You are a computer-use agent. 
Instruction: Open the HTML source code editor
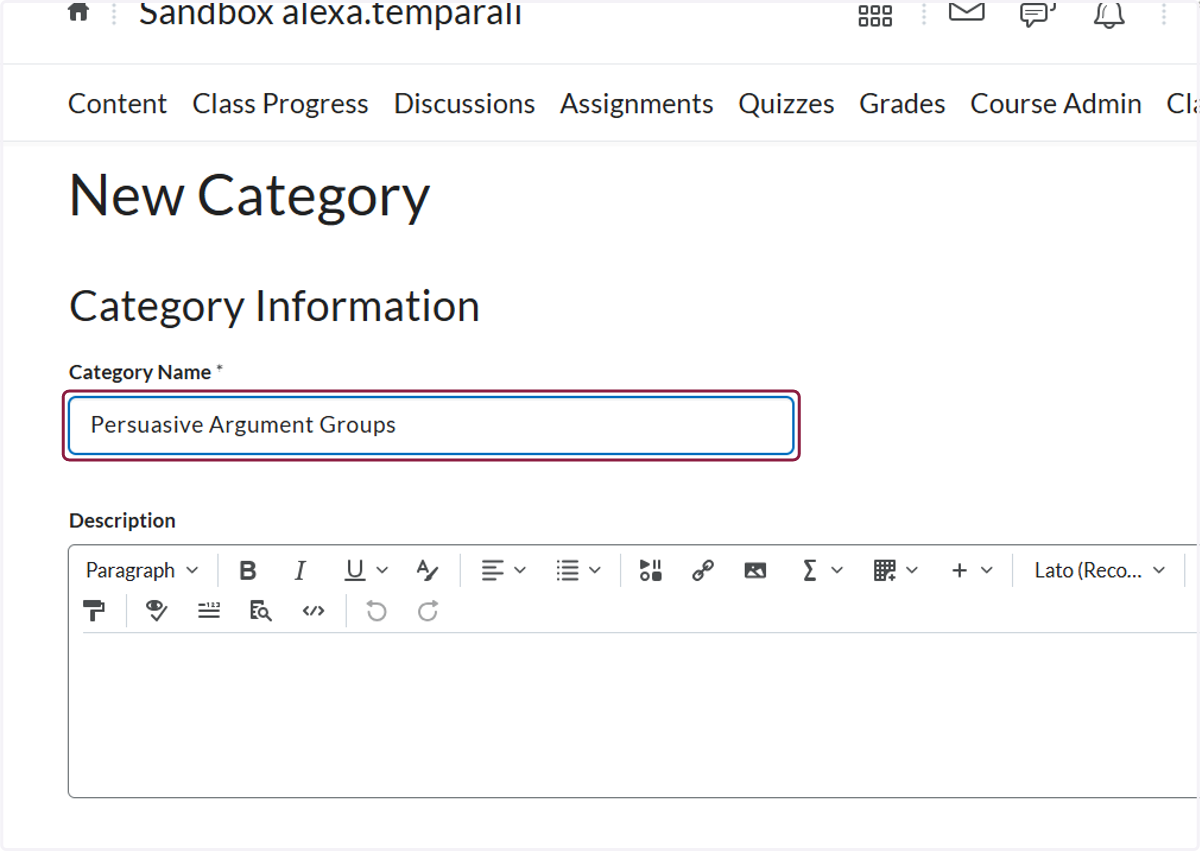click(x=313, y=611)
